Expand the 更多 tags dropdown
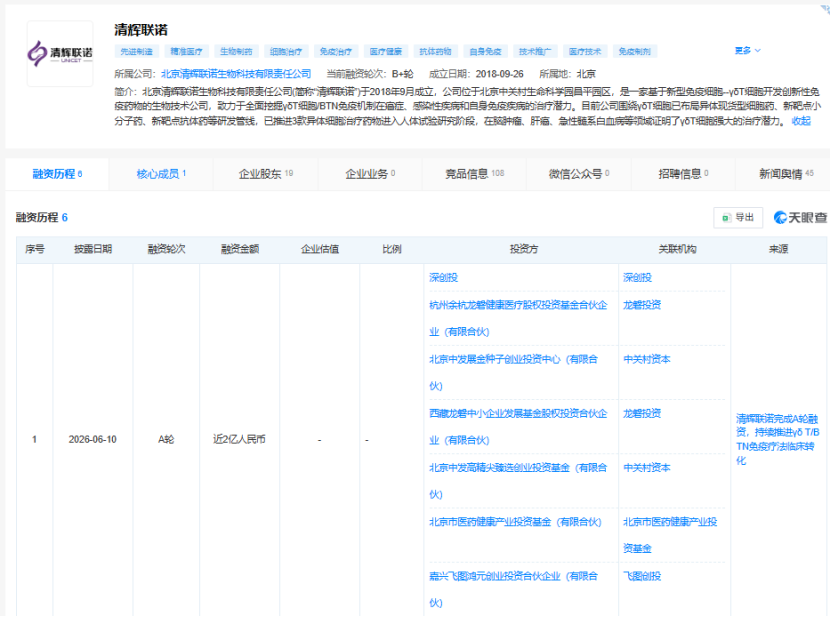This screenshot has height=617, width=830. [x=747, y=51]
